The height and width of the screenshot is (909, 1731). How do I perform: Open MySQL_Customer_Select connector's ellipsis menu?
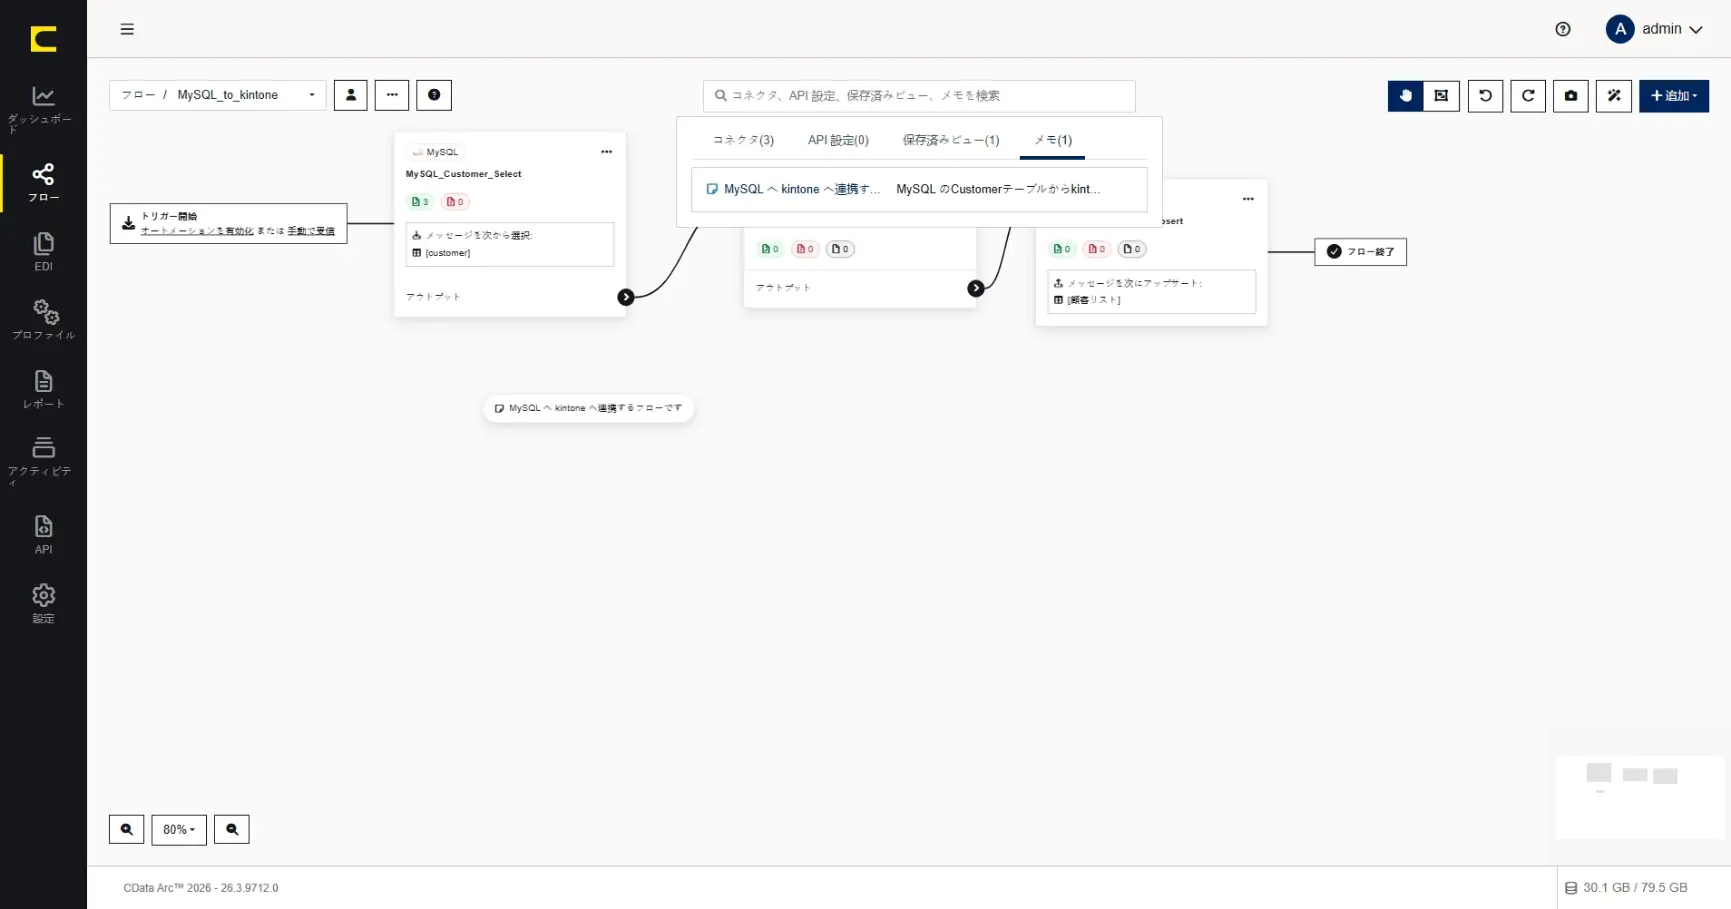click(606, 152)
